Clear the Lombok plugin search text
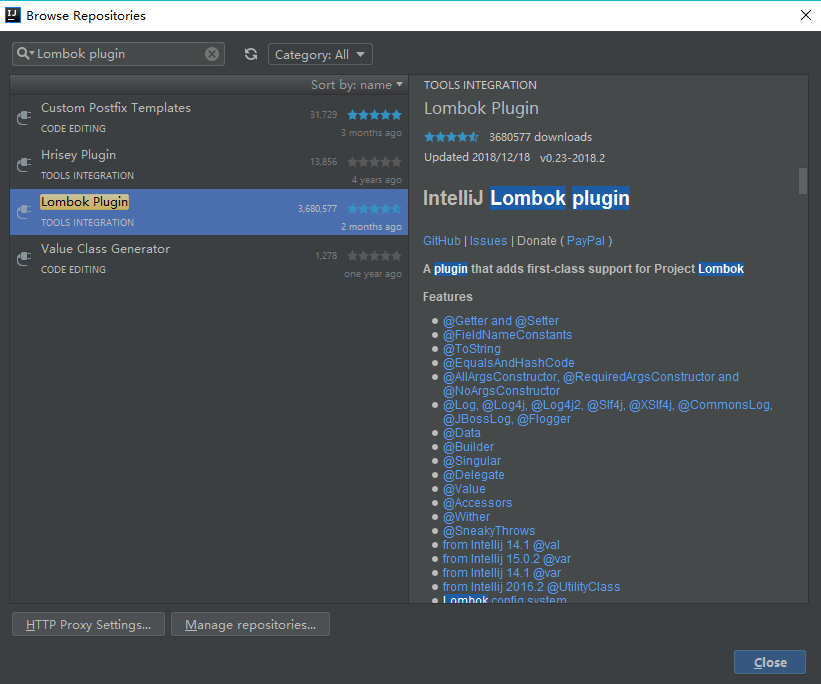This screenshot has width=821, height=684. 212,54
